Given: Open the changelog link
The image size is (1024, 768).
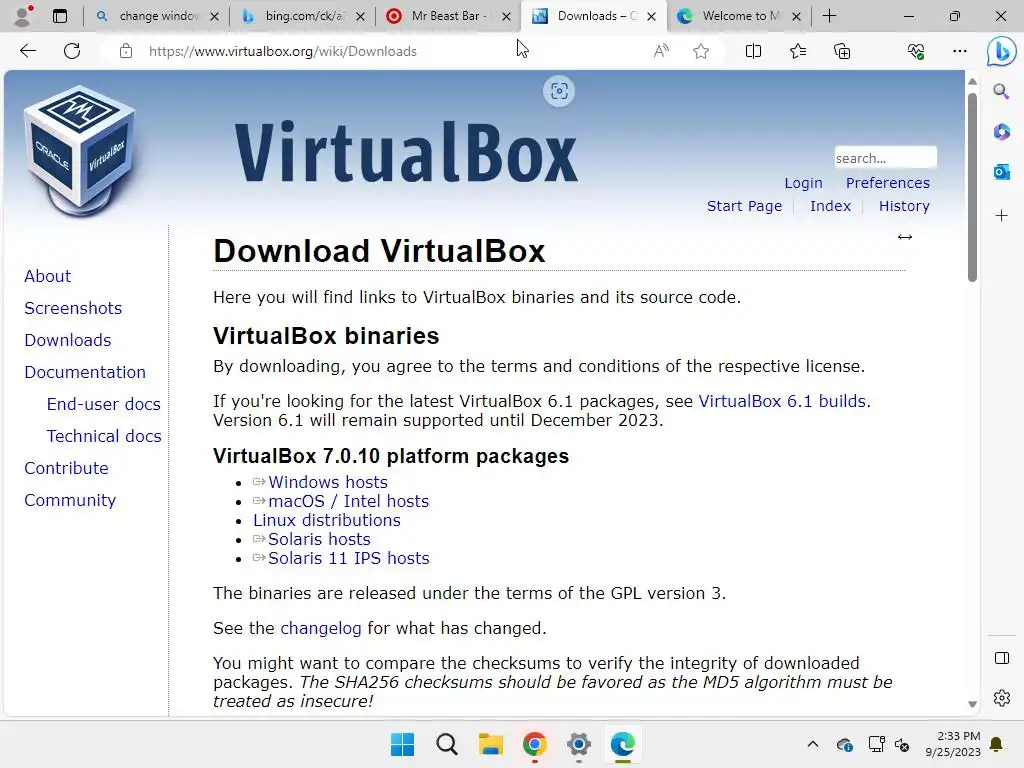Looking at the screenshot, I should 321,628.
